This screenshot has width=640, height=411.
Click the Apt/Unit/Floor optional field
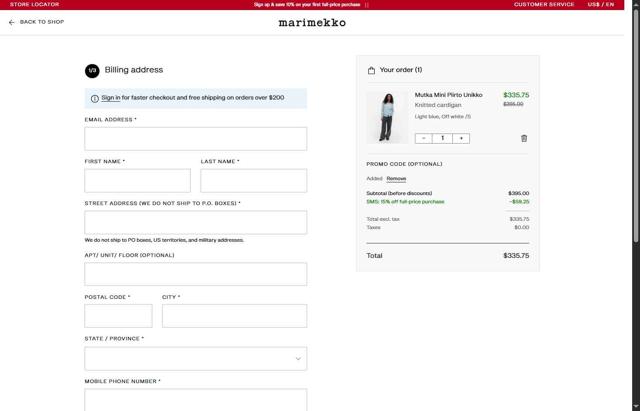[196, 274]
